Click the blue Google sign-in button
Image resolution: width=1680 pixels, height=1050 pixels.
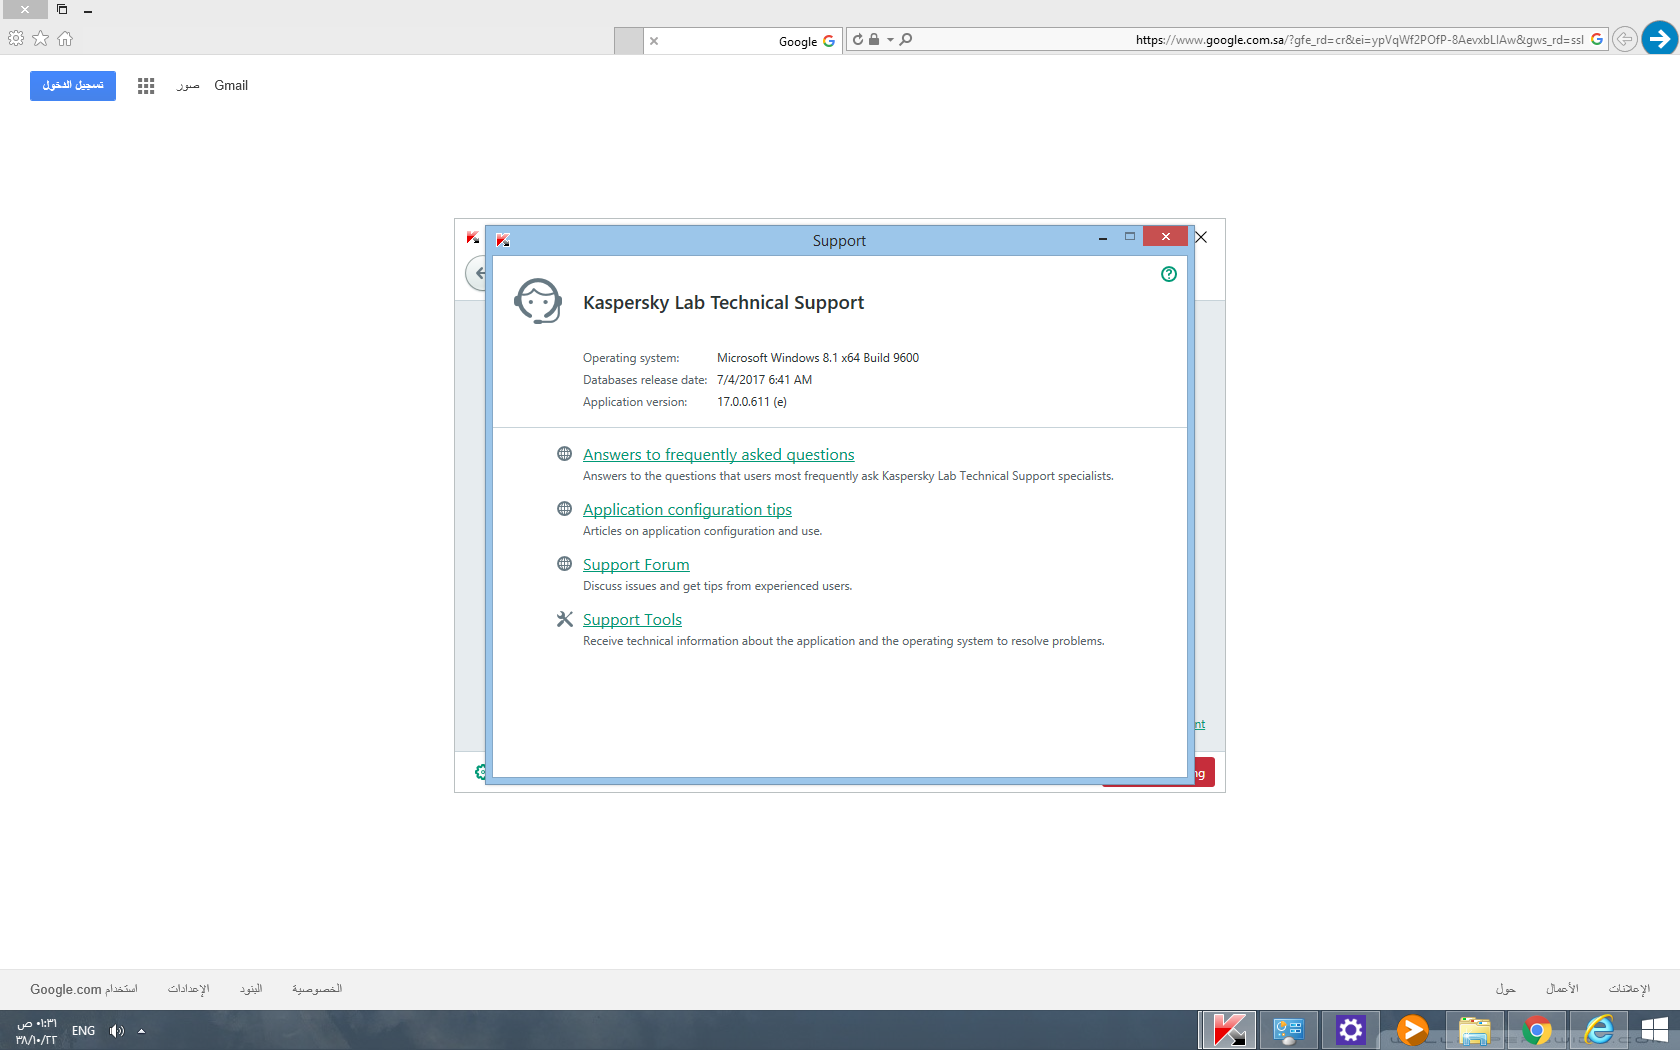[73, 86]
